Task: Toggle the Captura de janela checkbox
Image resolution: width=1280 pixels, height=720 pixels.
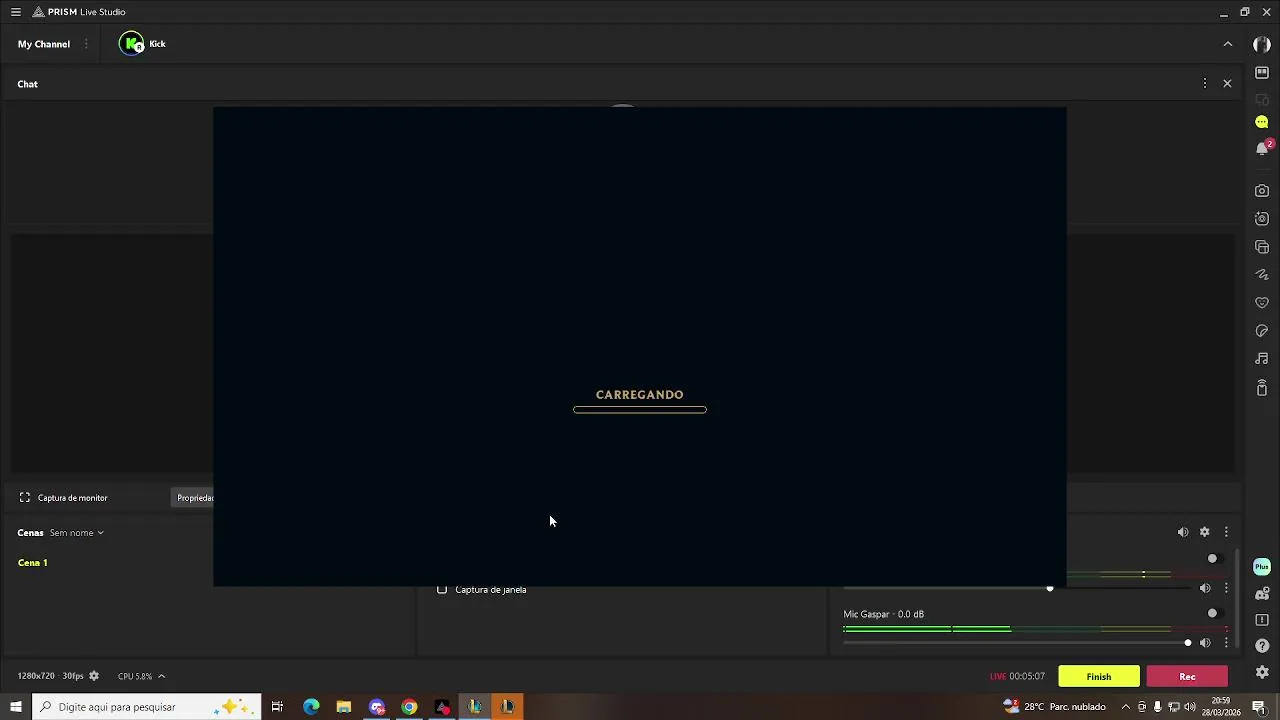Action: [x=442, y=590]
